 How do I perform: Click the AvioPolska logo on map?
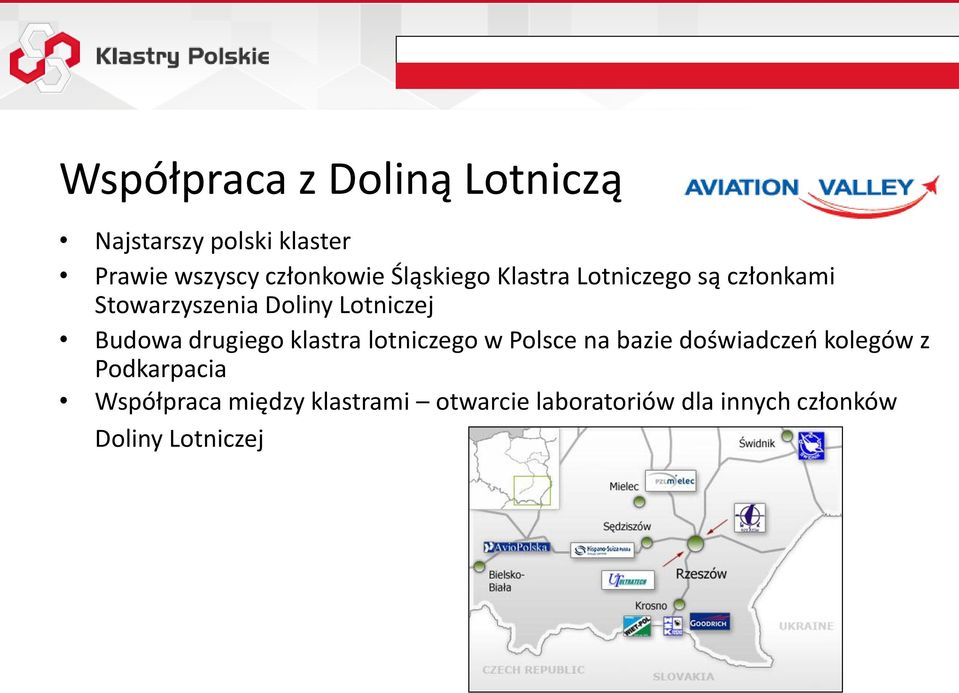coord(517,547)
